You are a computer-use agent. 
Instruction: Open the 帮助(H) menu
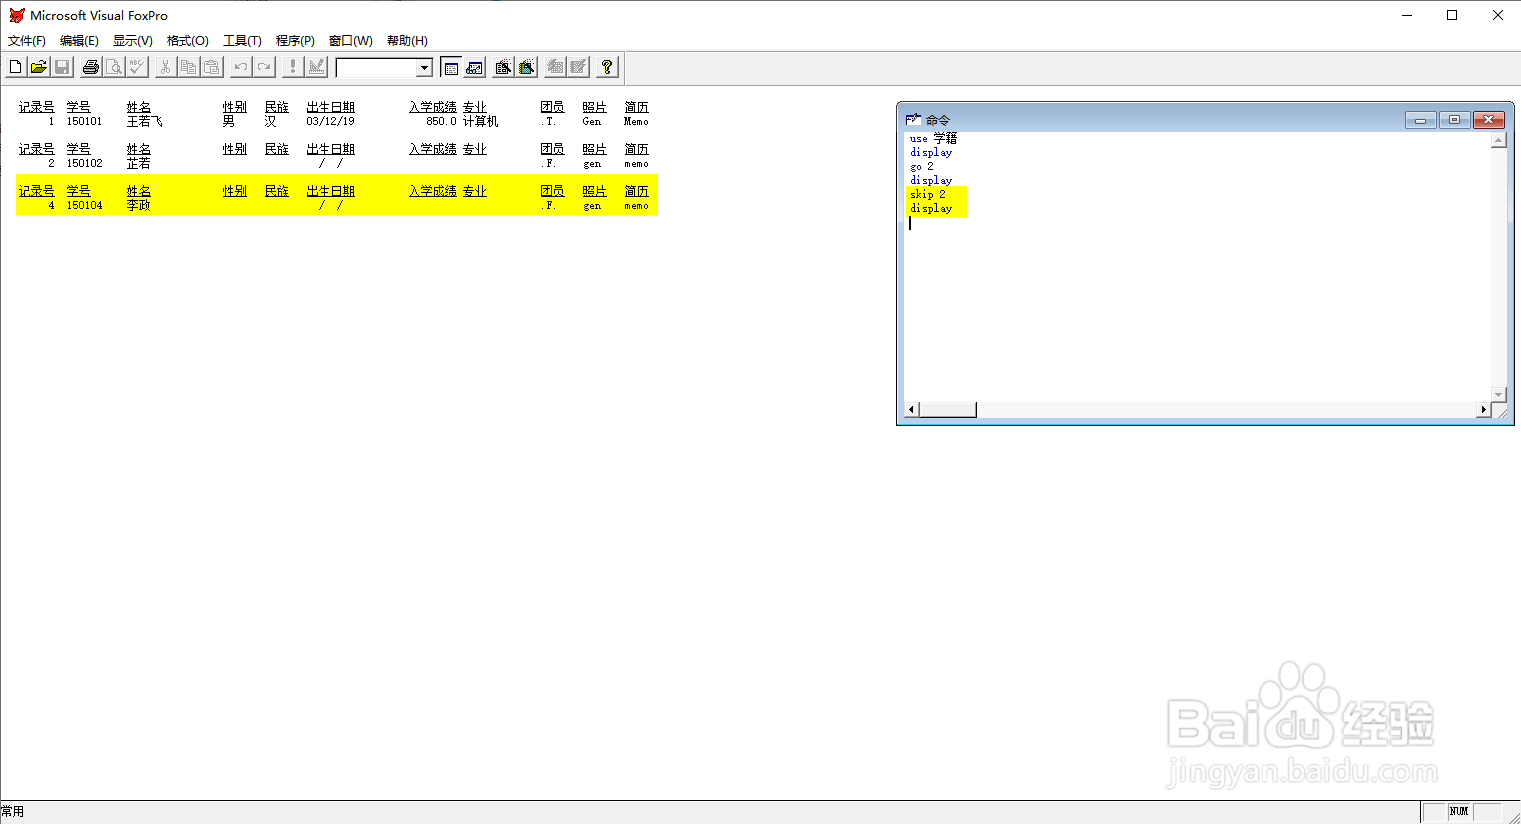(407, 41)
